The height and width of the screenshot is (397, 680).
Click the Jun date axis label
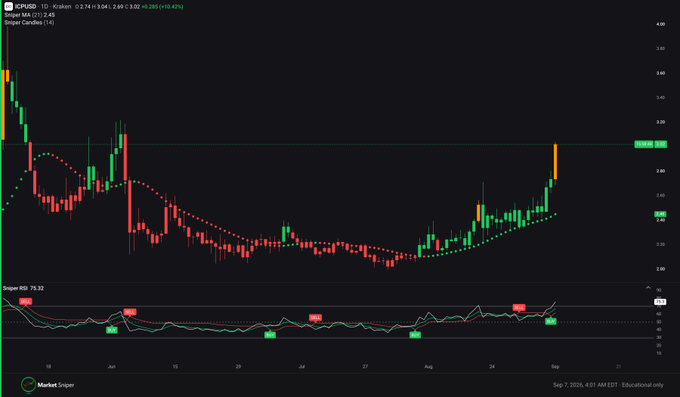[x=111, y=367]
